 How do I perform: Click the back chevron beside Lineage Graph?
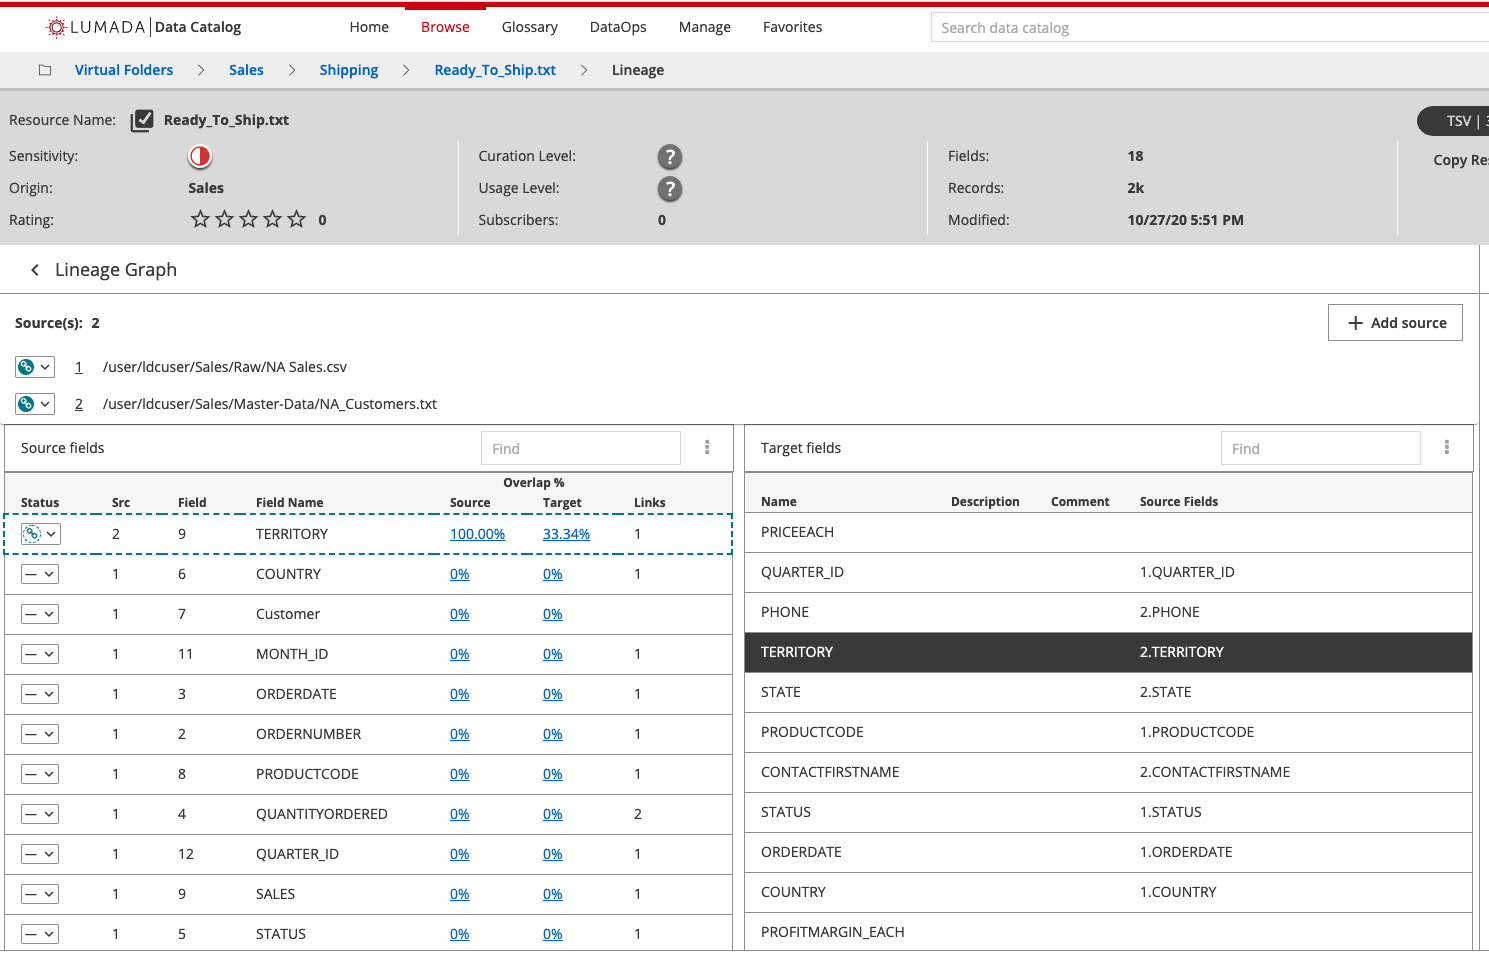[35, 269]
